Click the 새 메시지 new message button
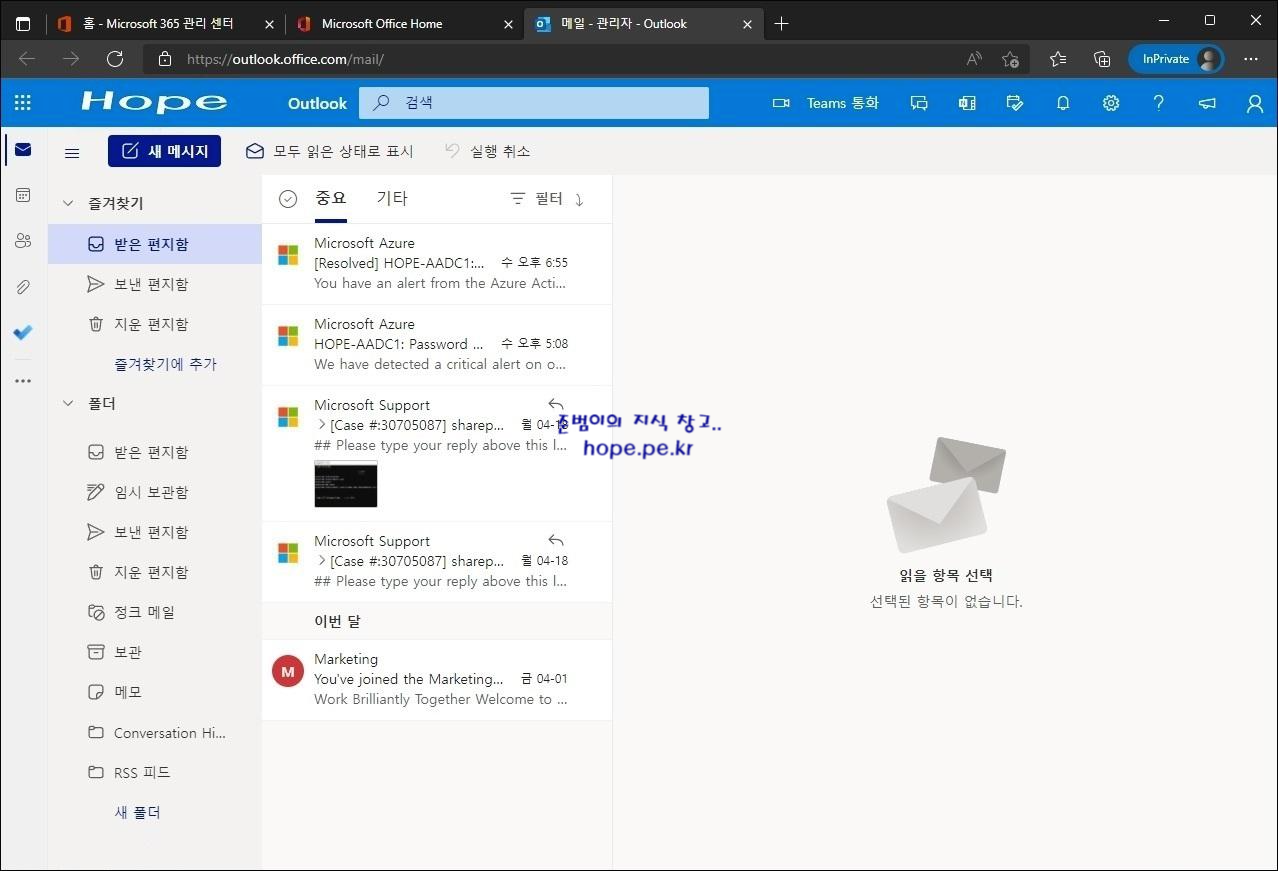 164,151
